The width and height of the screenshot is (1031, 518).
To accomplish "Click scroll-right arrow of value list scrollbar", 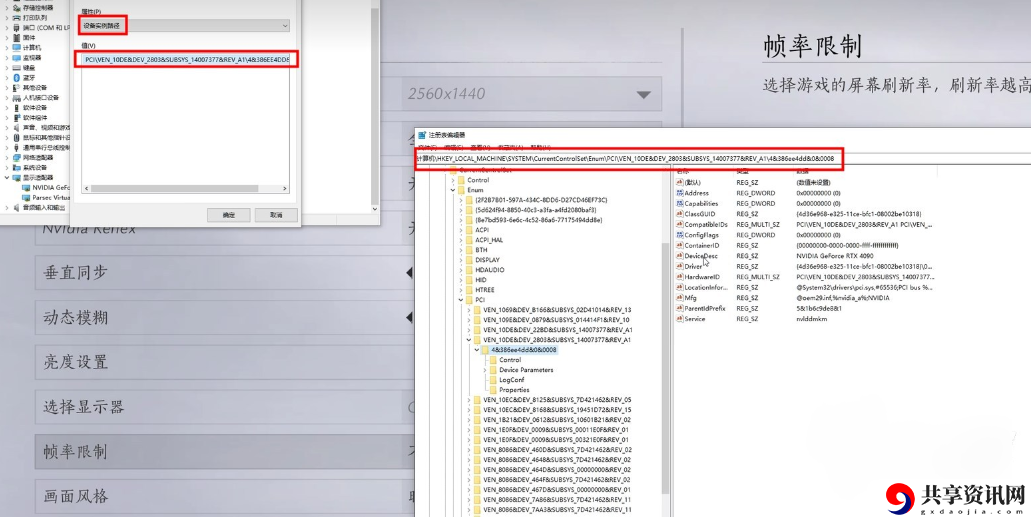I will 285,189.
